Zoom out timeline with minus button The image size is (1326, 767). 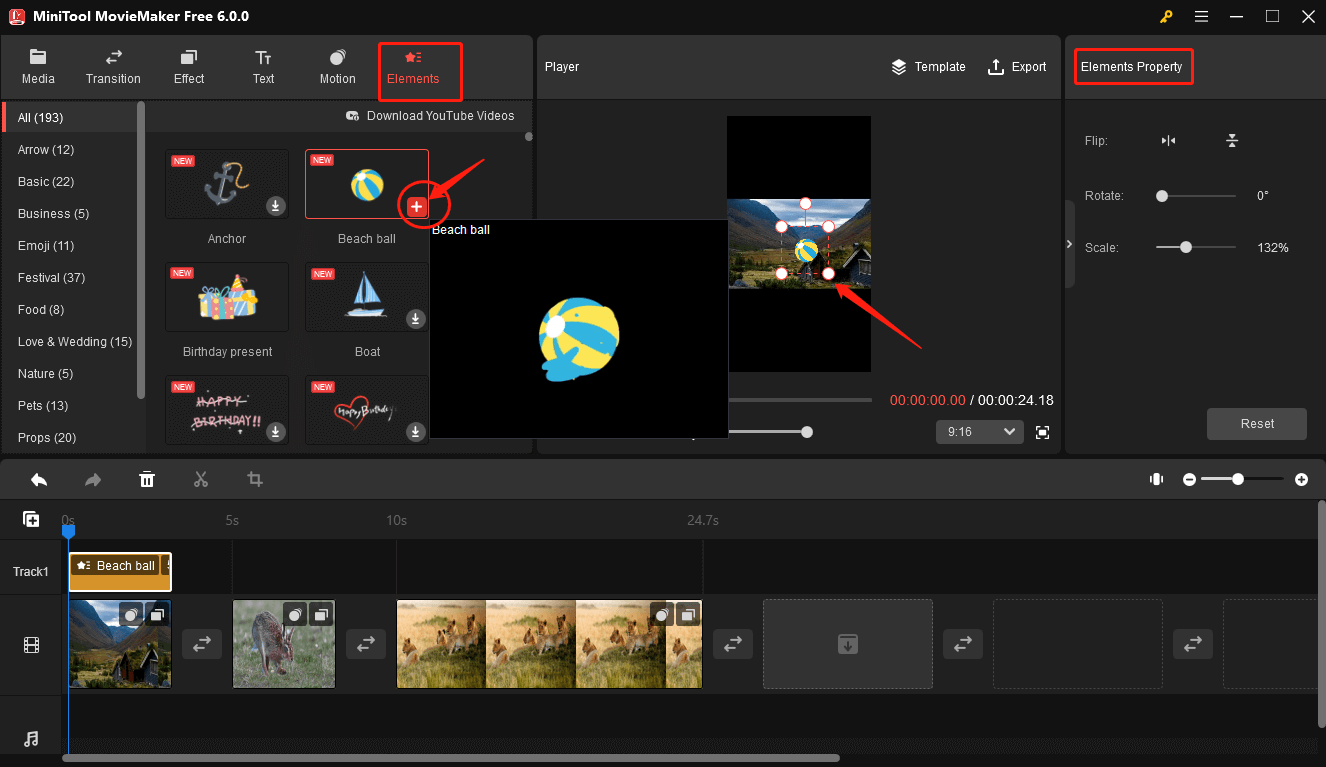(1189, 480)
